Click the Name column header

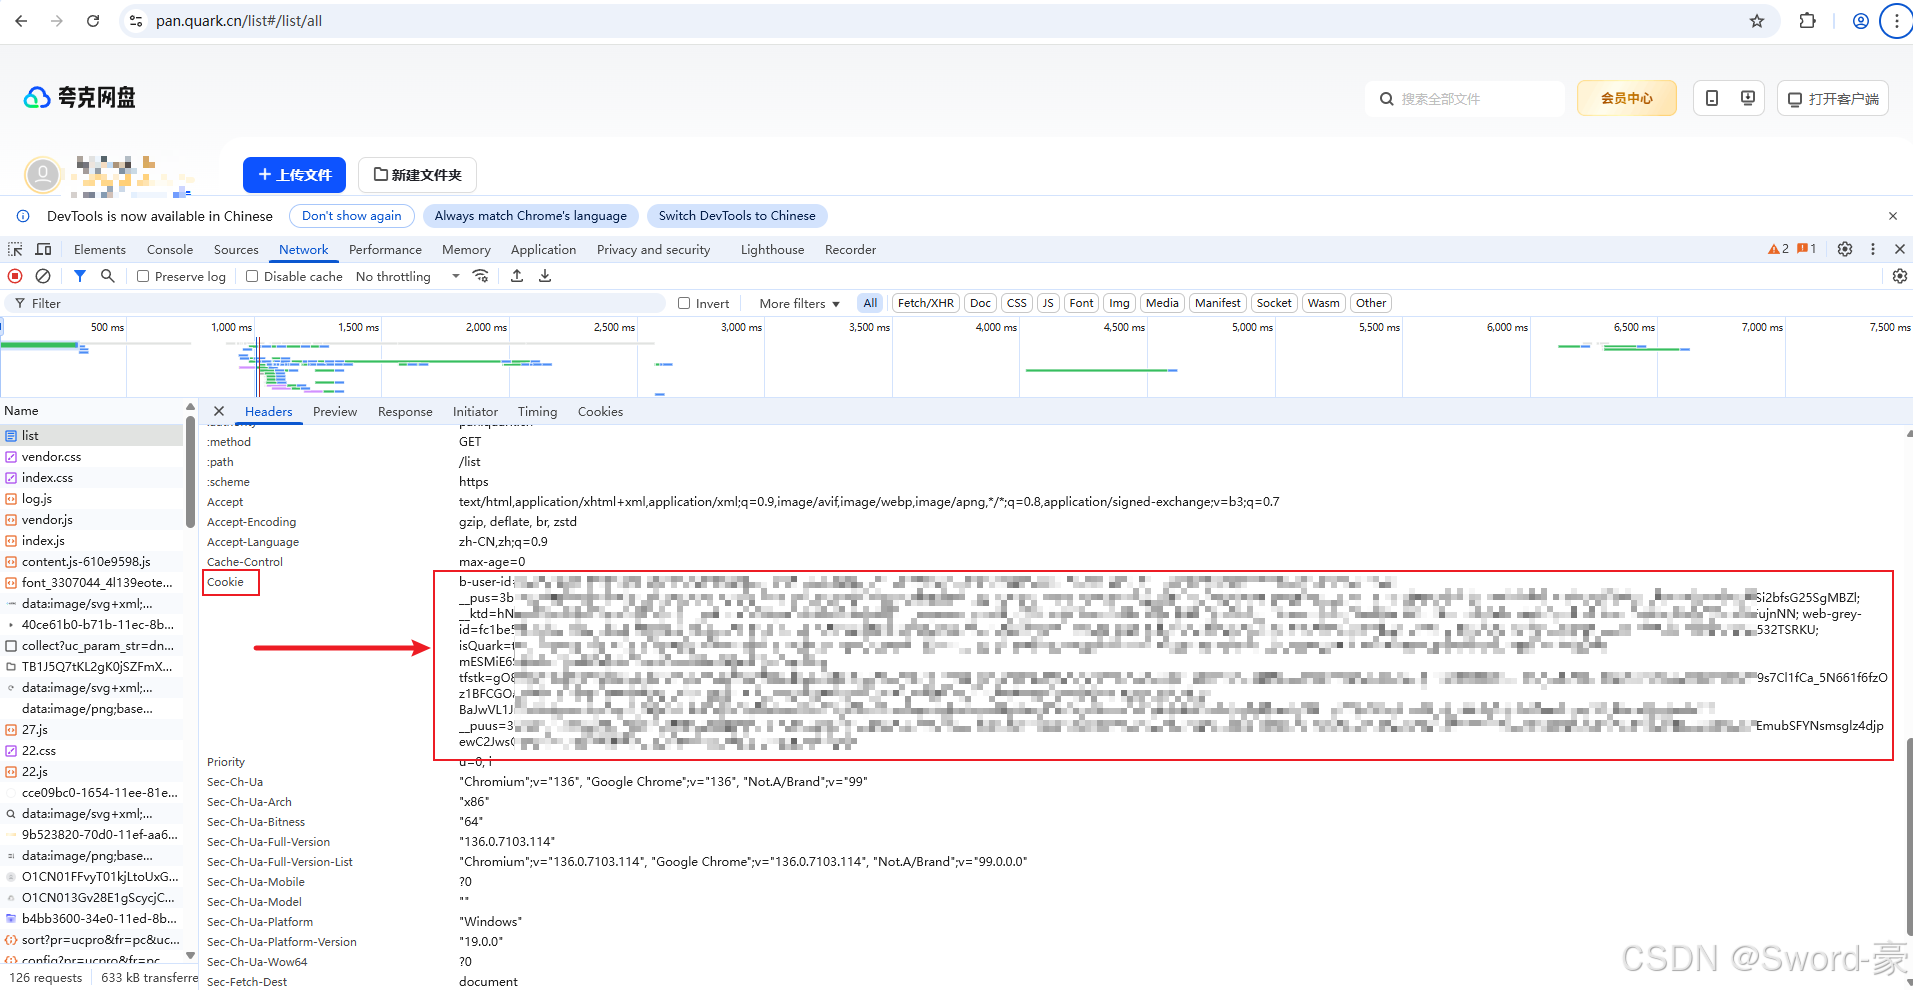tap(92, 410)
